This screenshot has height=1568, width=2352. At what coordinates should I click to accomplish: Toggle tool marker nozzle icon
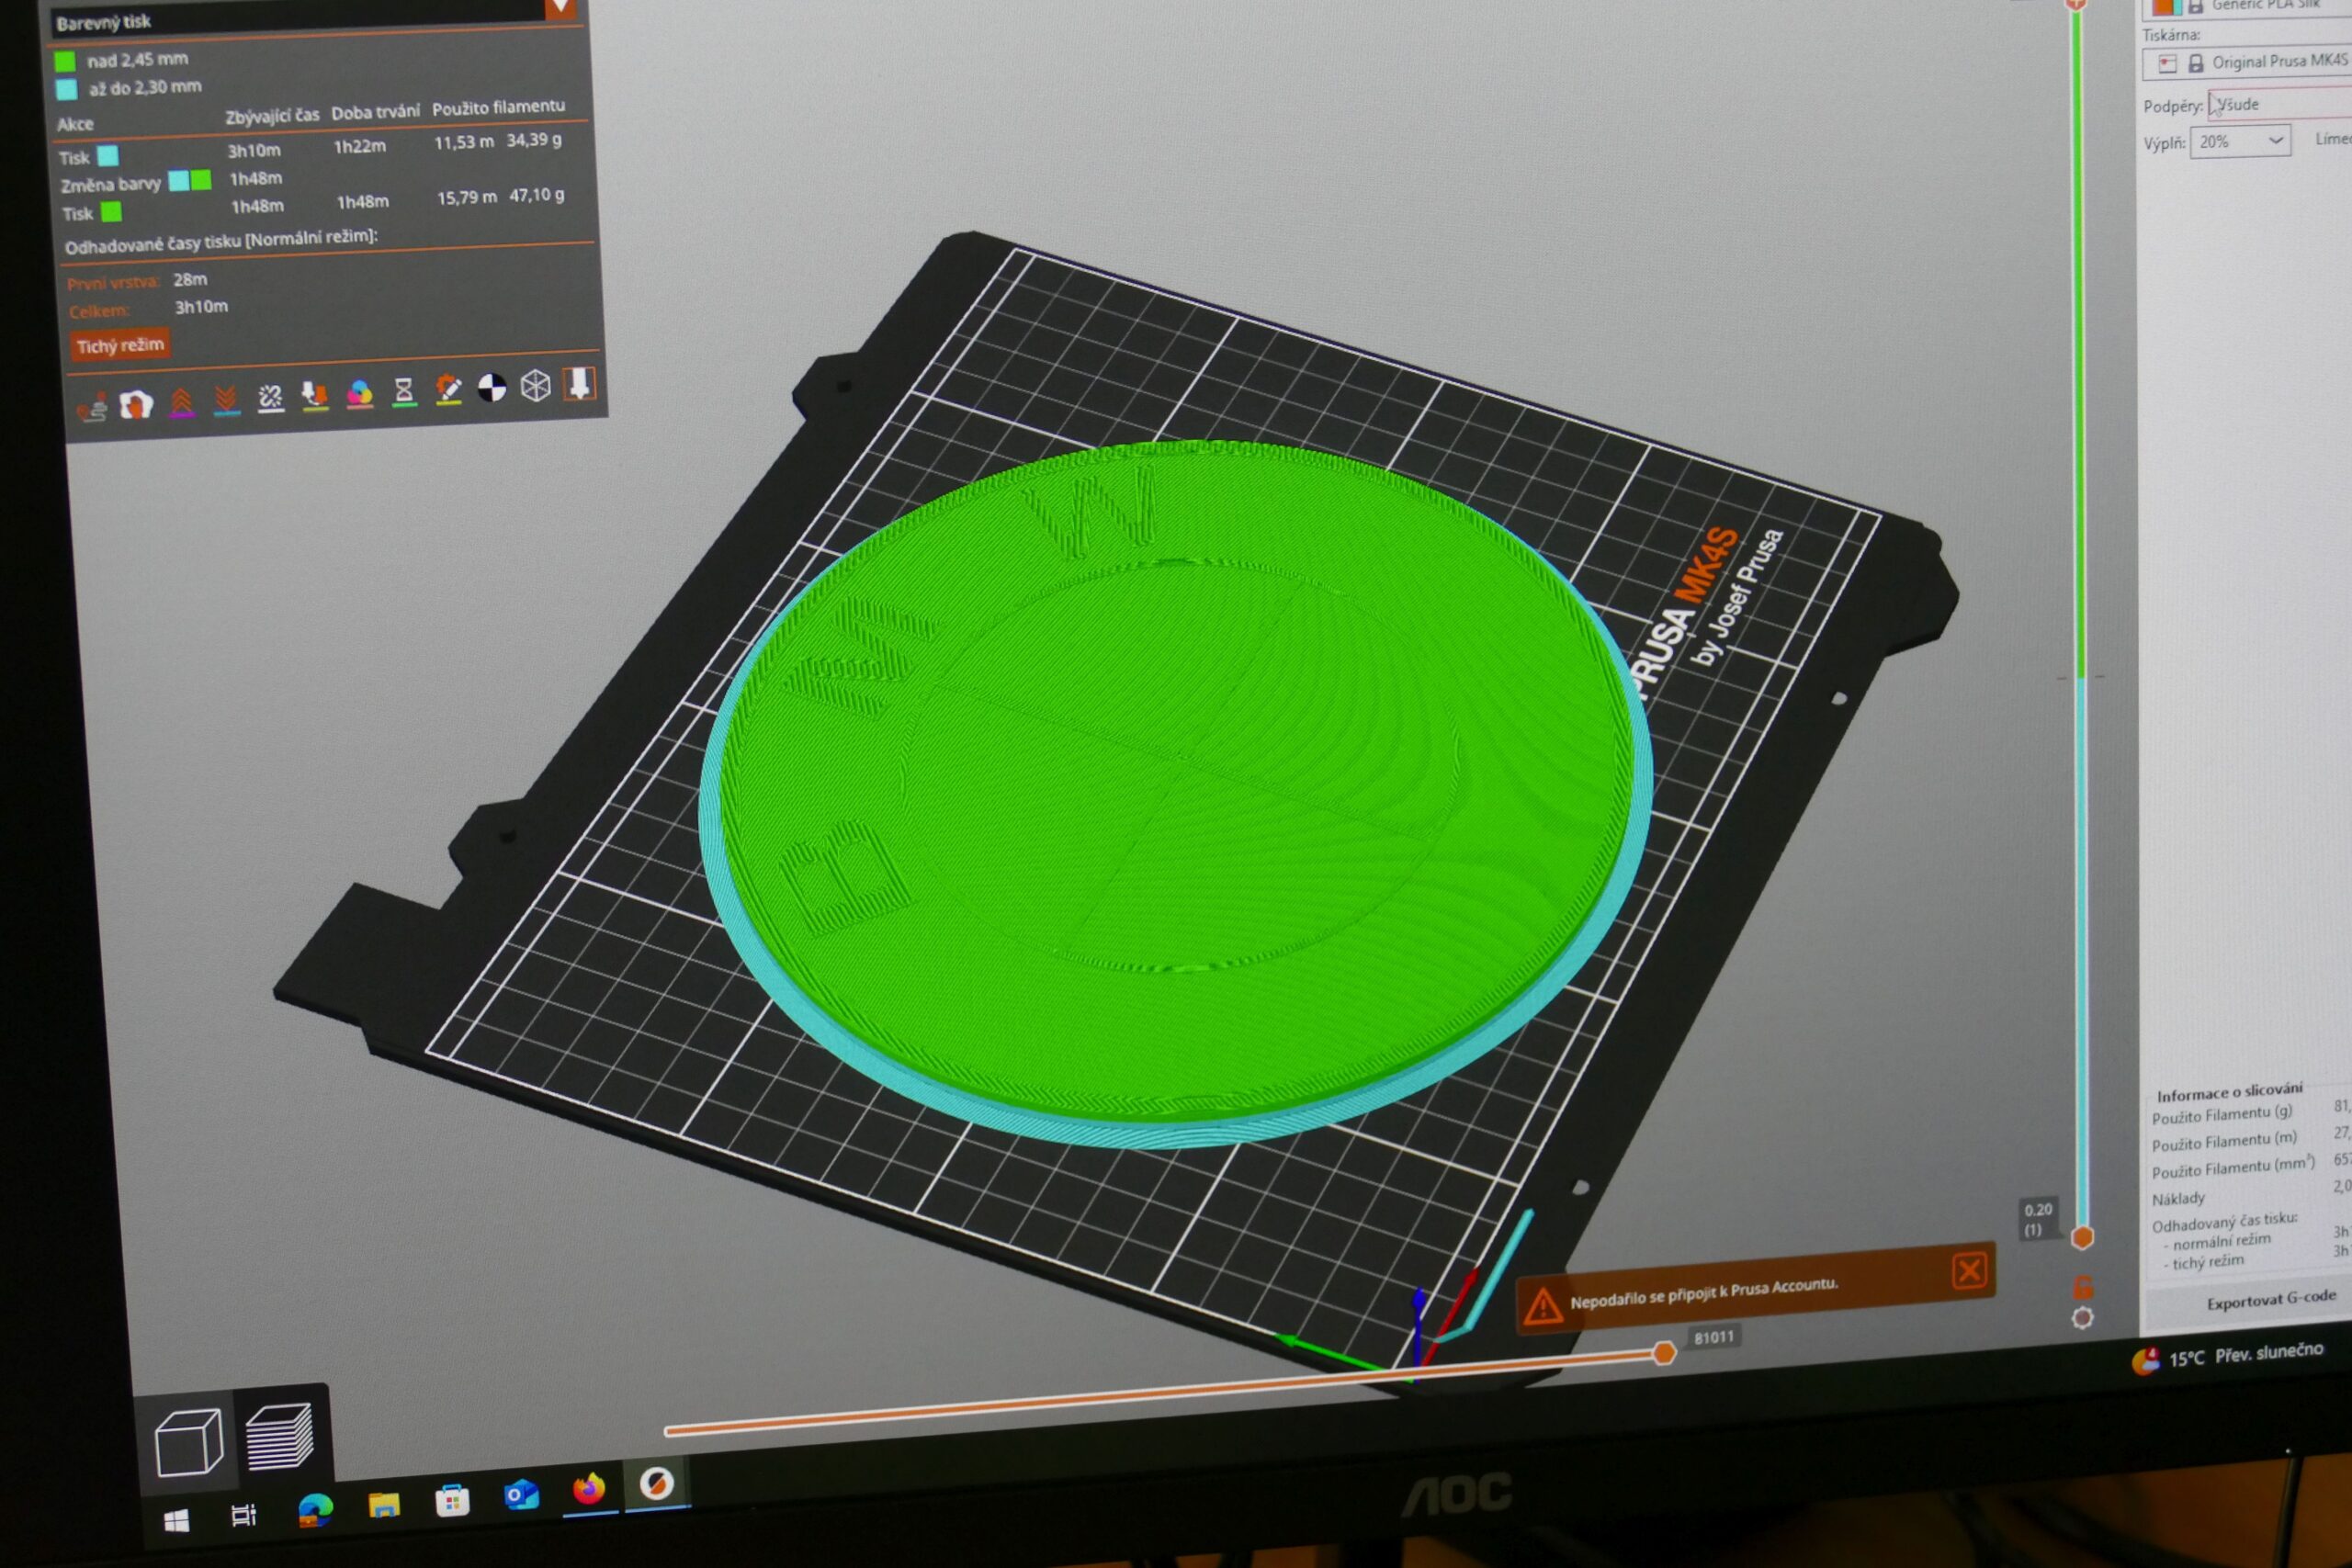click(579, 384)
